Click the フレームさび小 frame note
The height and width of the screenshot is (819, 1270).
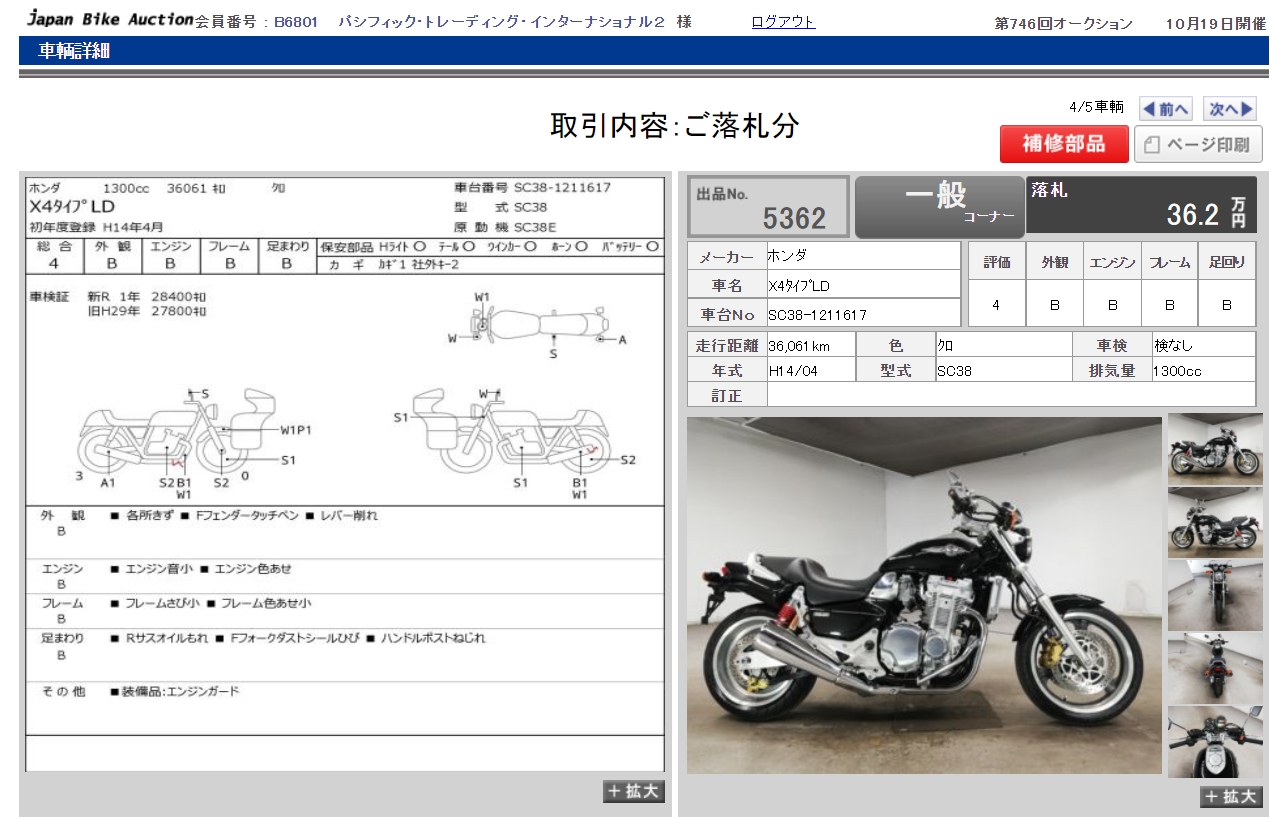click(154, 603)
